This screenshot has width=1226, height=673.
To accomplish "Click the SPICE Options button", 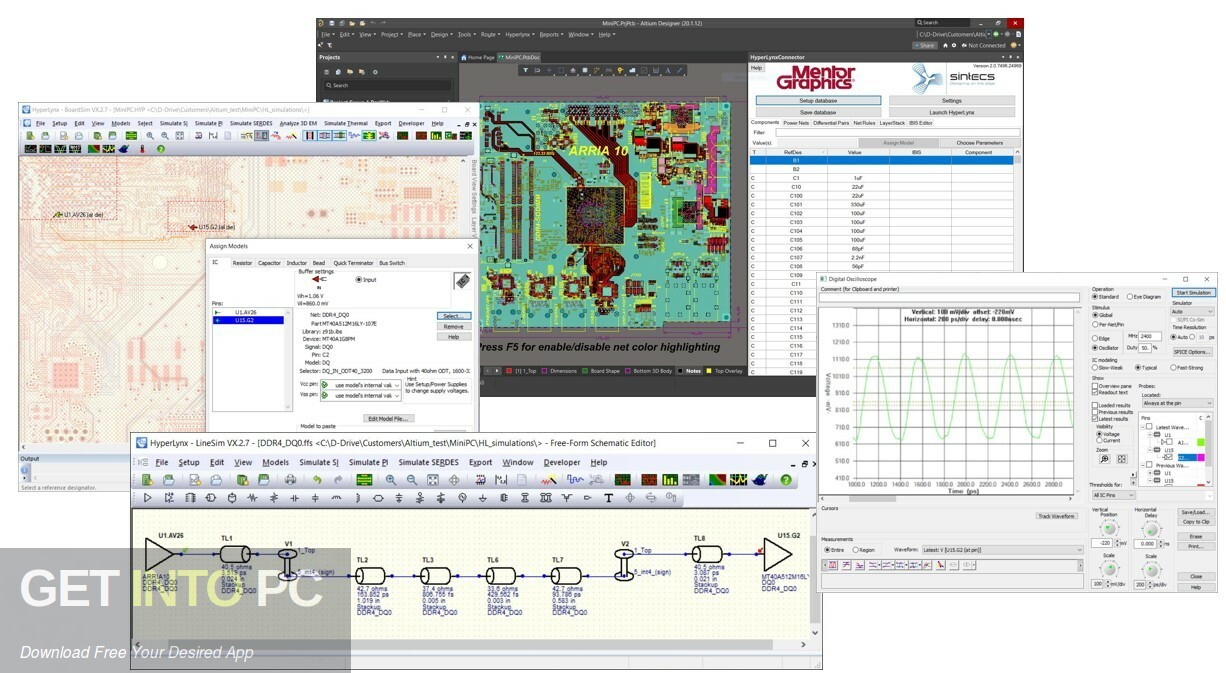I will pyautogui.click(x=1193, y=352).
